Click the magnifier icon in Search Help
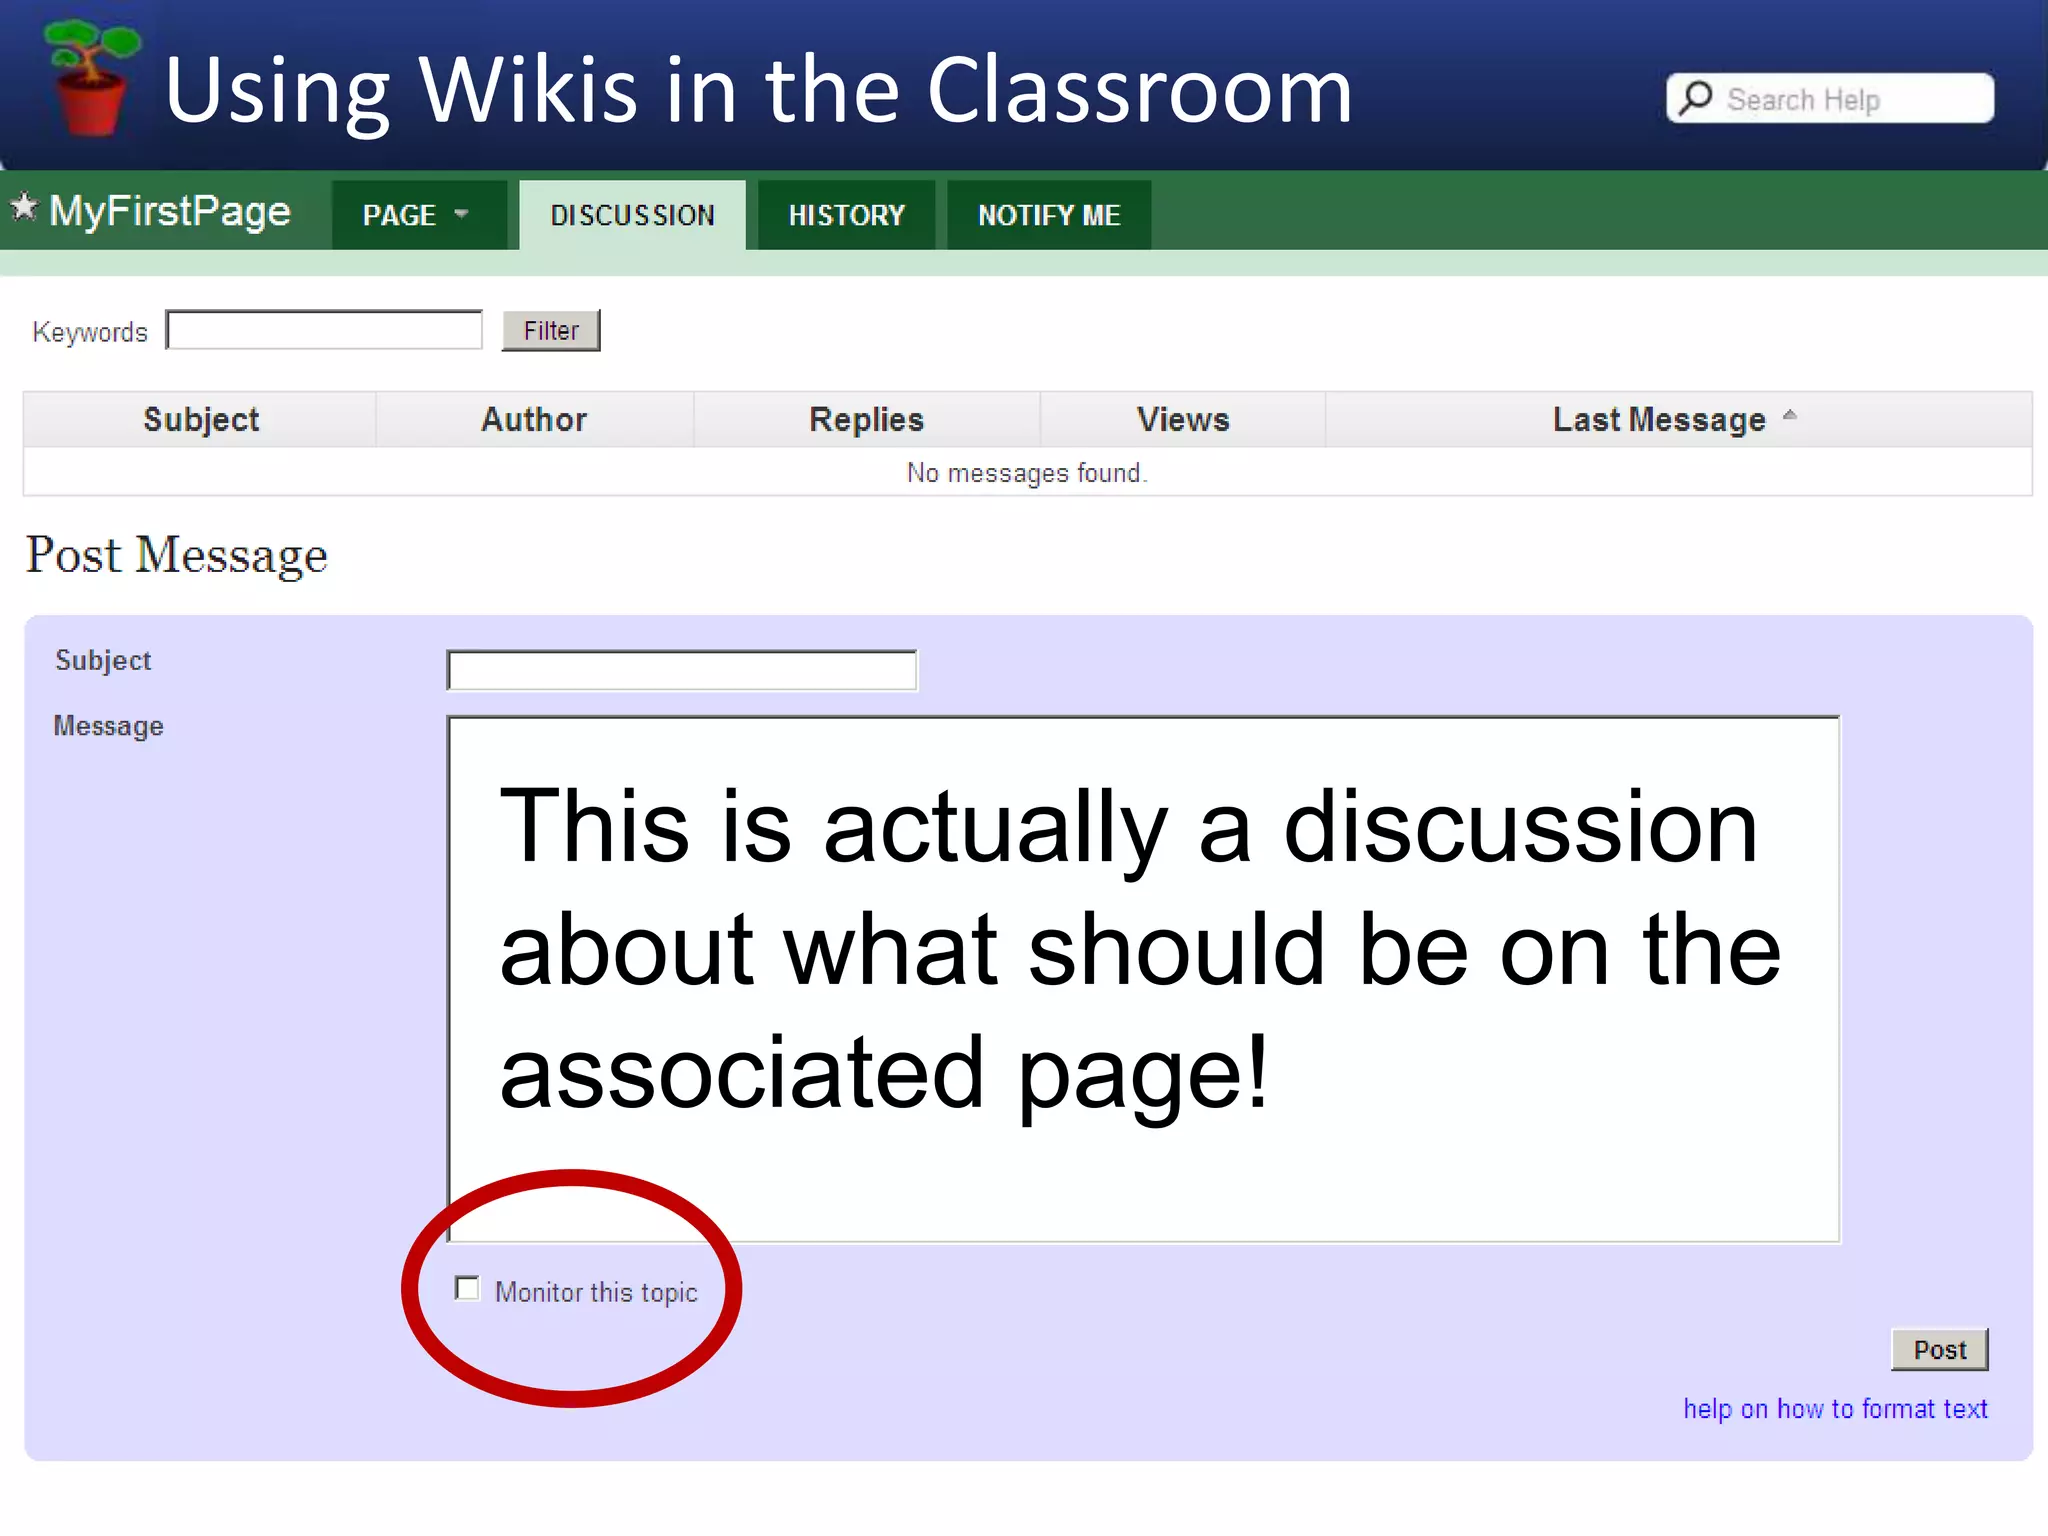2048x1536 pixels. click(1696, 98)
